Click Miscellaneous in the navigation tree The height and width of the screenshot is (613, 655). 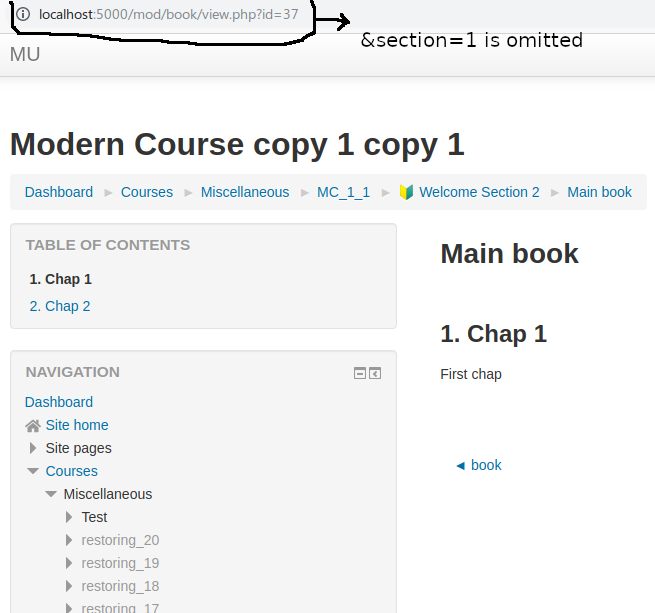pos(108,494)
